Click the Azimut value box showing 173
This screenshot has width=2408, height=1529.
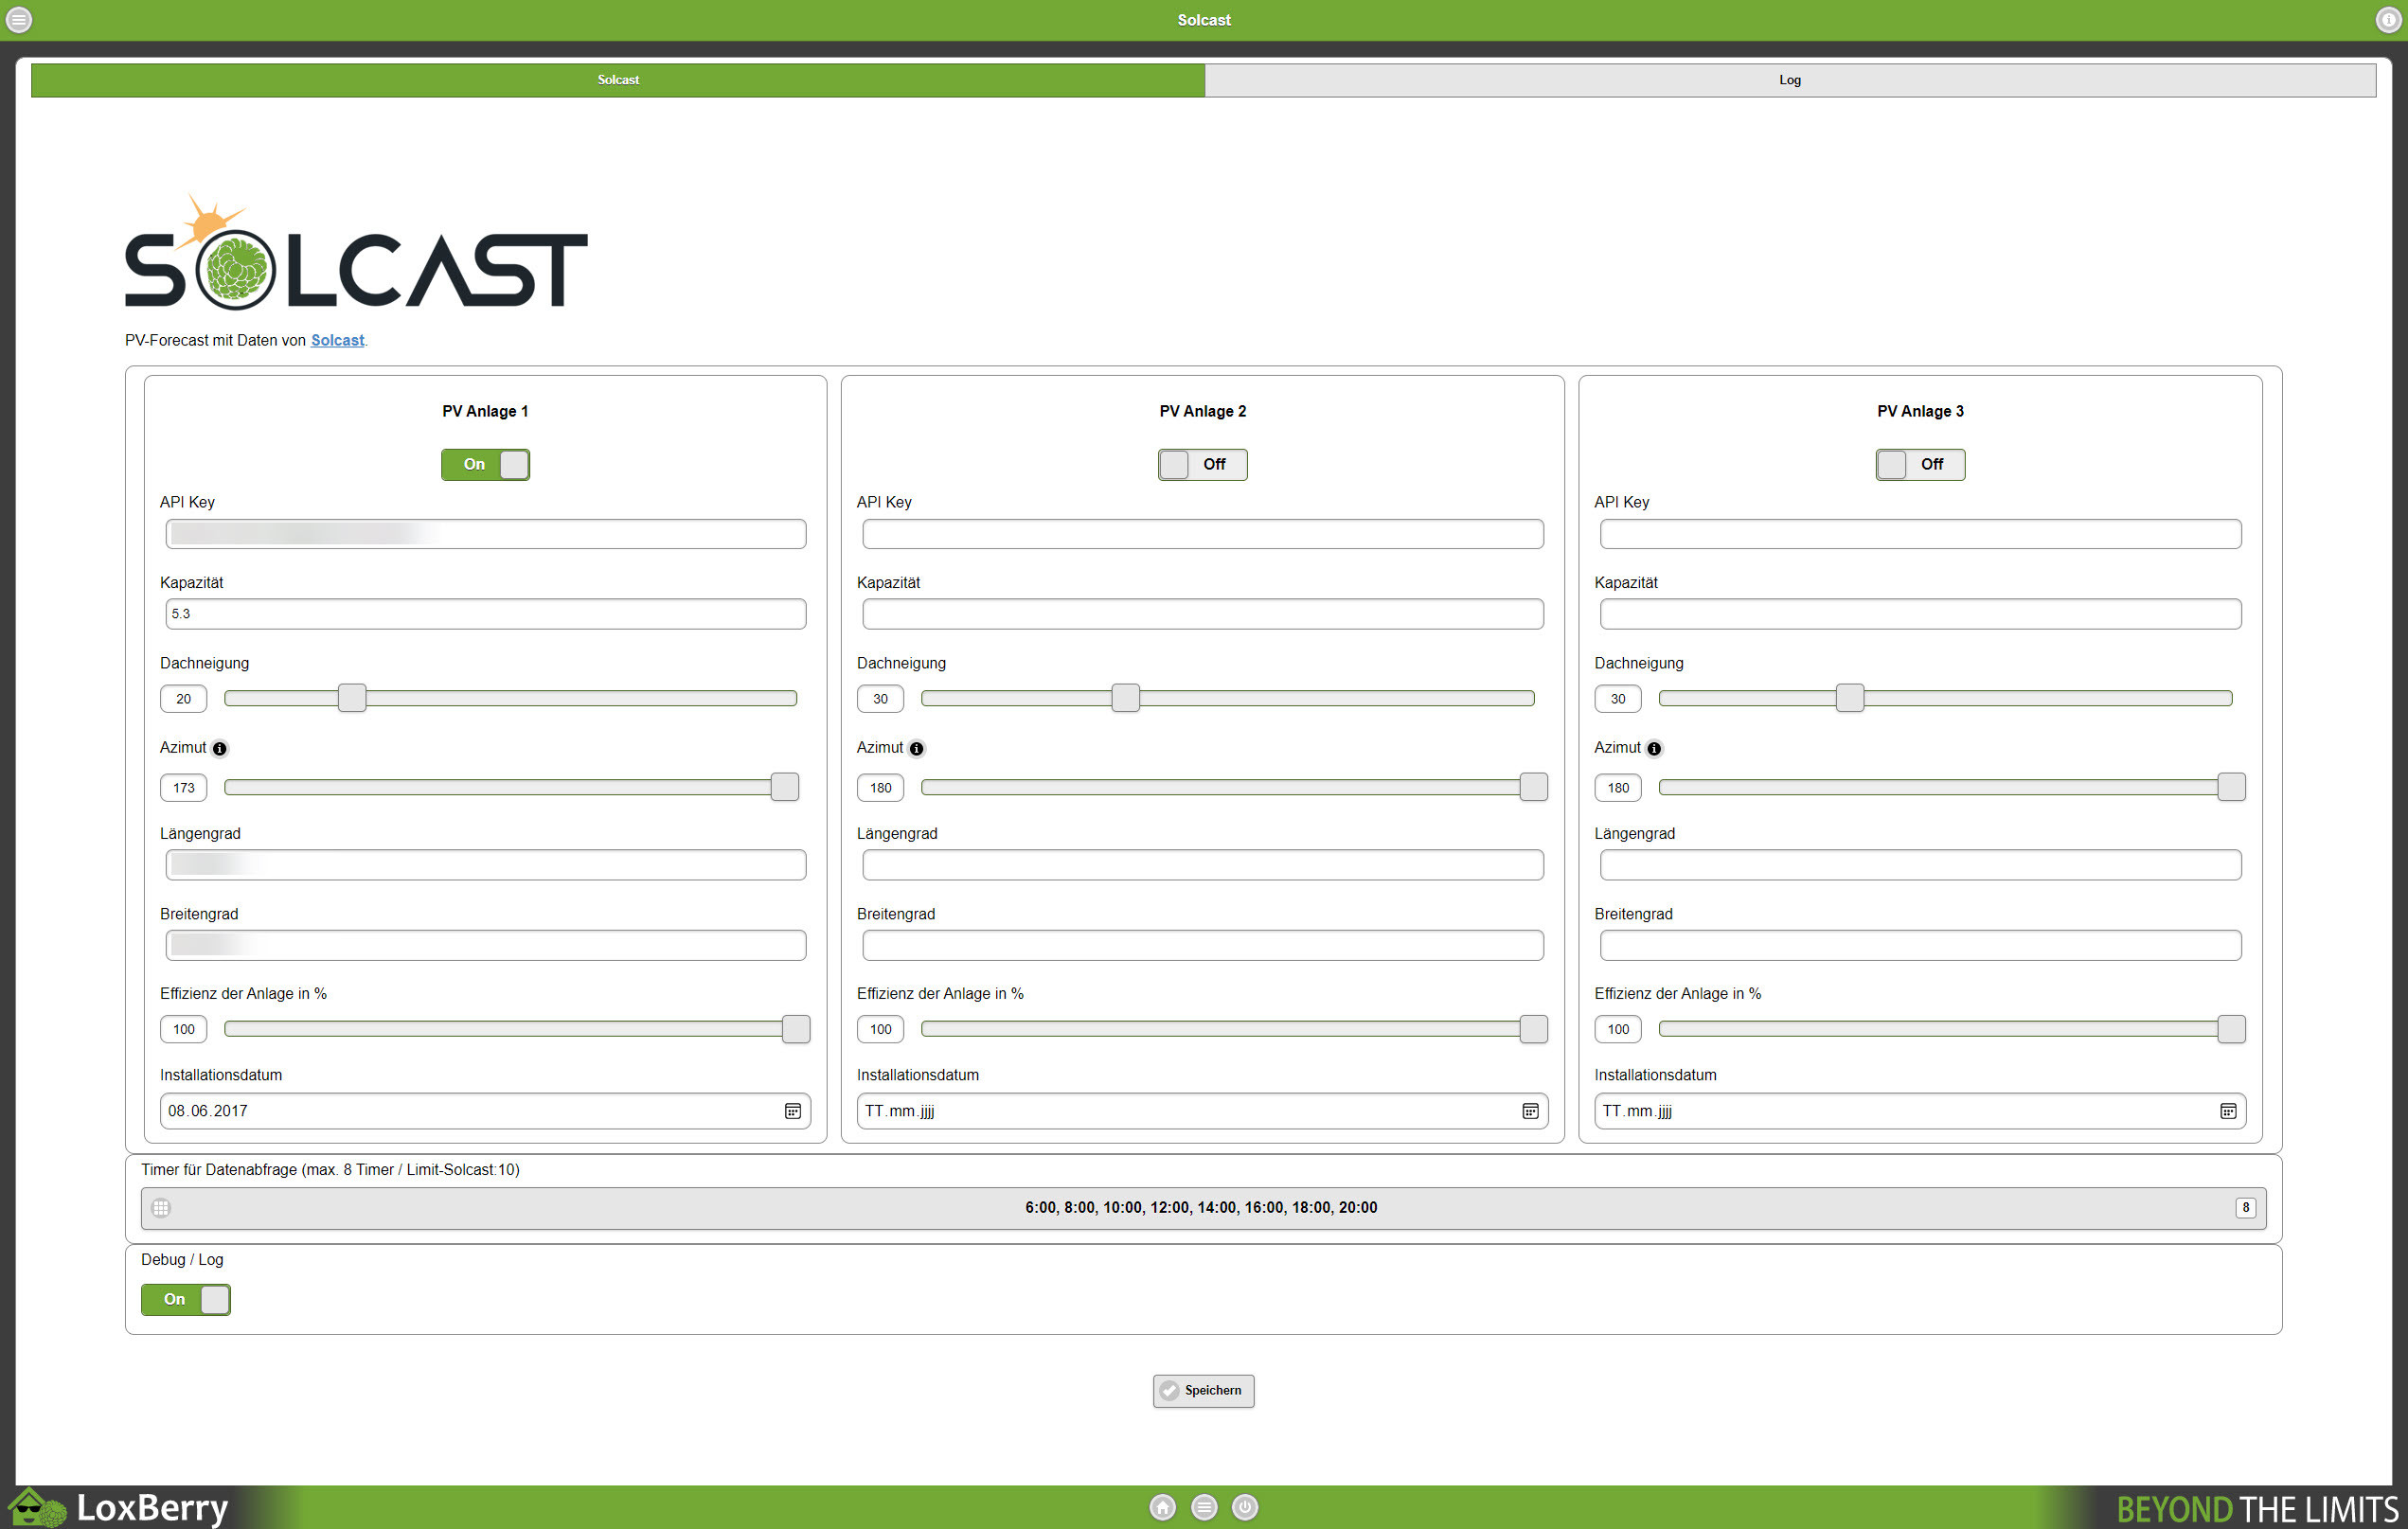184,787
